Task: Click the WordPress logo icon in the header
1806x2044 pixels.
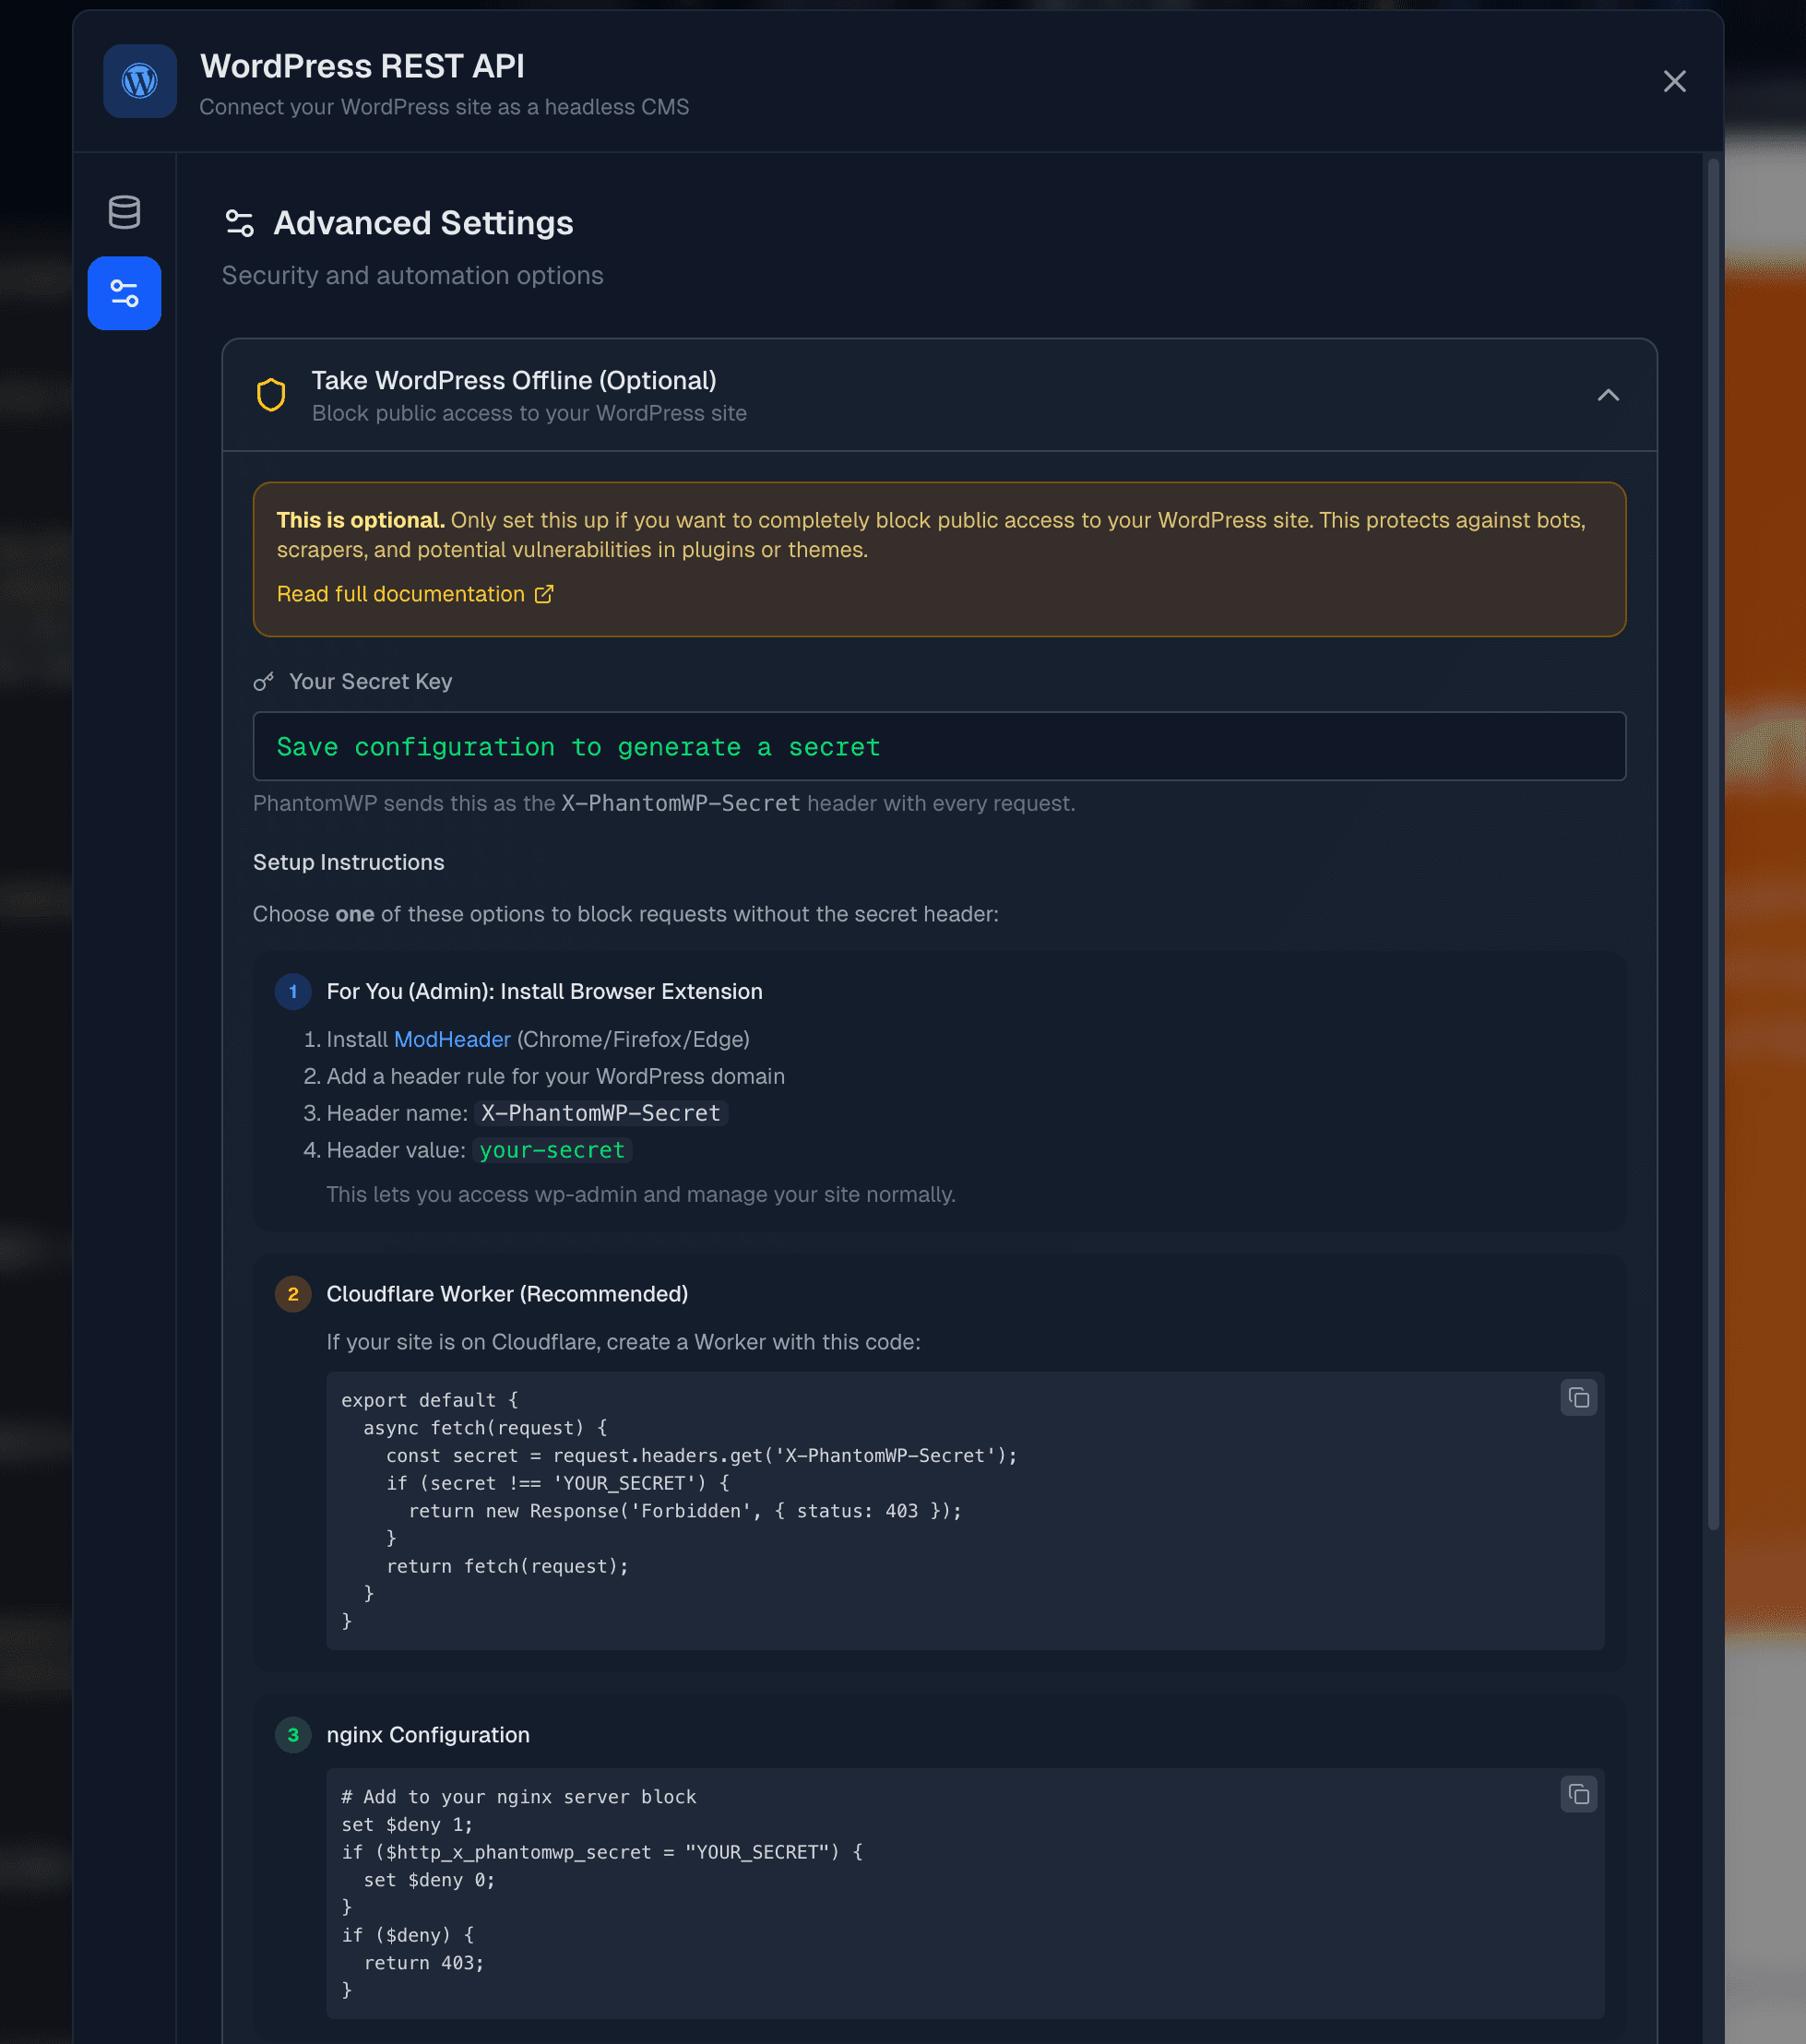Action: (x=139, y=81)
